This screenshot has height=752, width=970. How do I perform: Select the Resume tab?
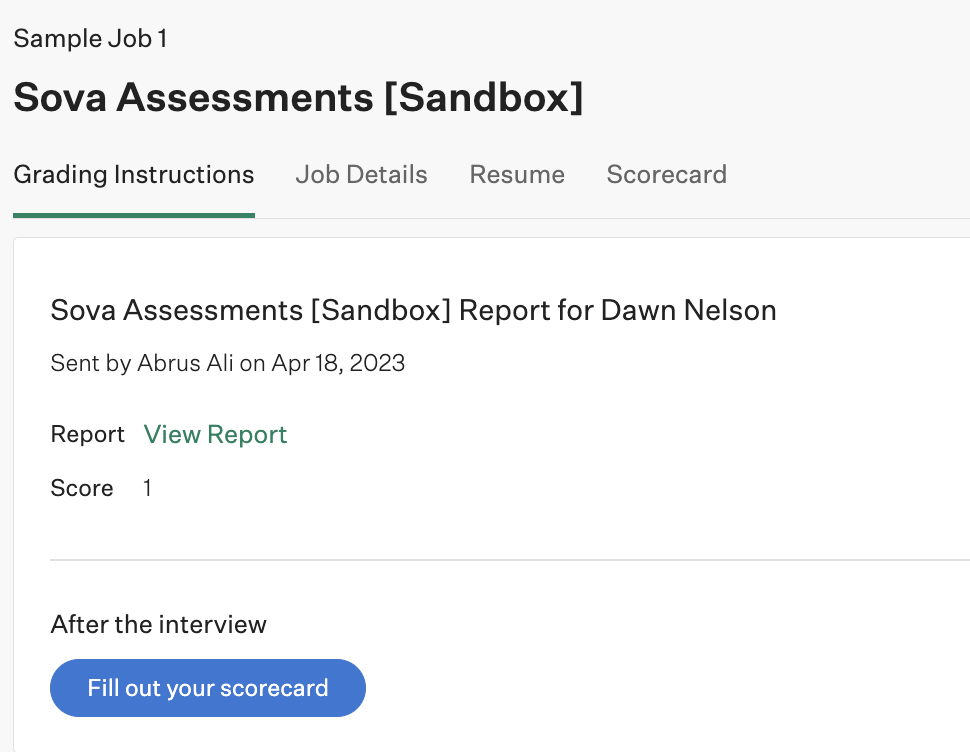pos(517,175)
